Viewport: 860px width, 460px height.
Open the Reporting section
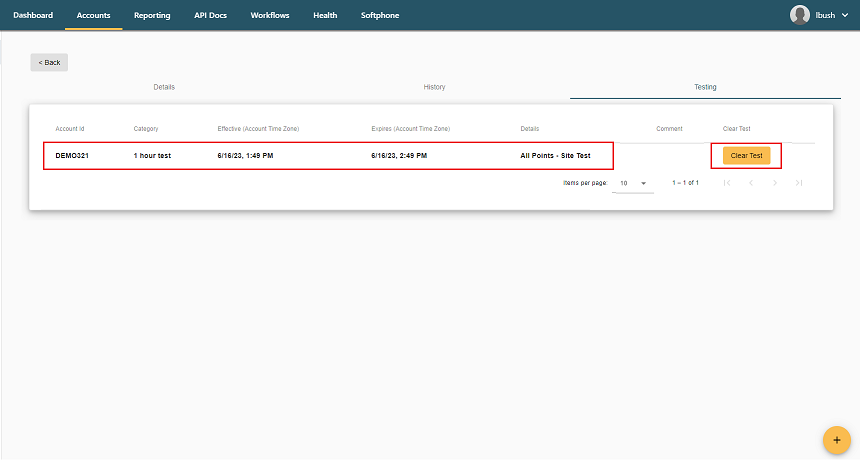click(152, 15)
